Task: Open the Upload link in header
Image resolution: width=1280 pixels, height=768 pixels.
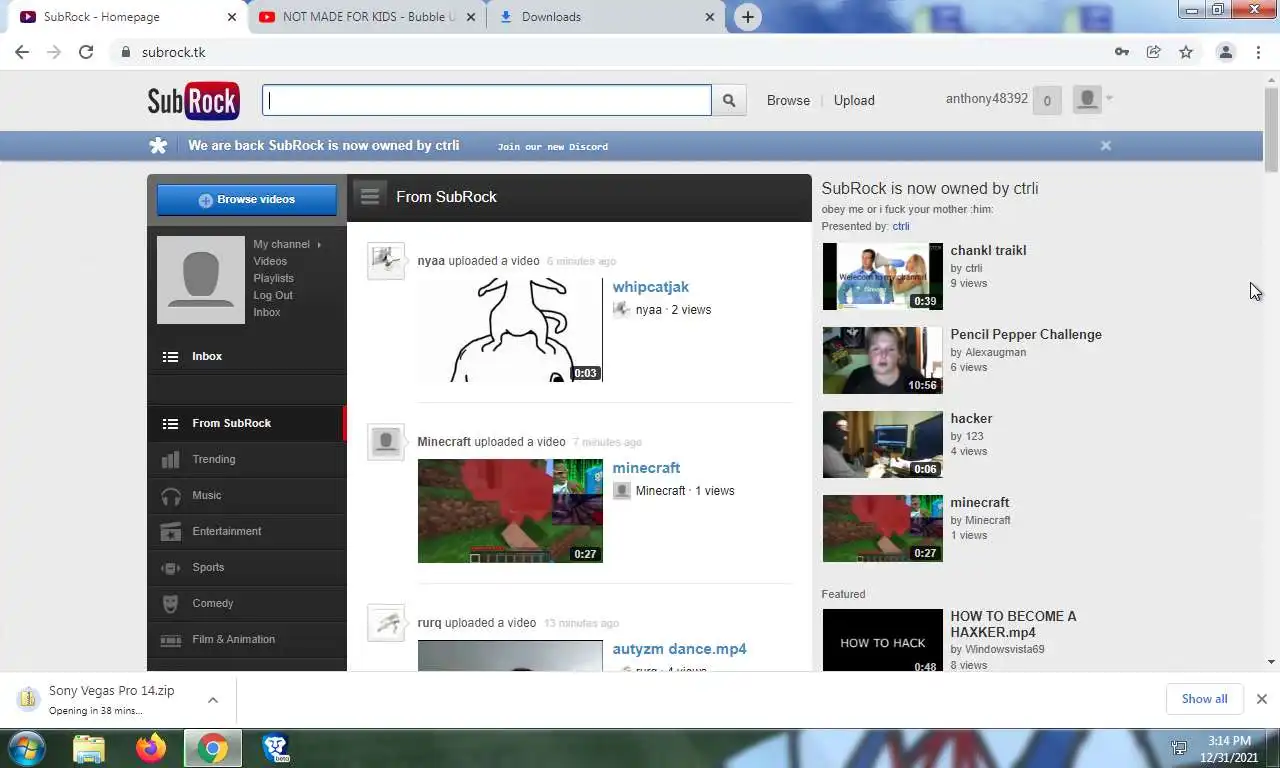Action: pyautogui.click(x=854, y=100)
